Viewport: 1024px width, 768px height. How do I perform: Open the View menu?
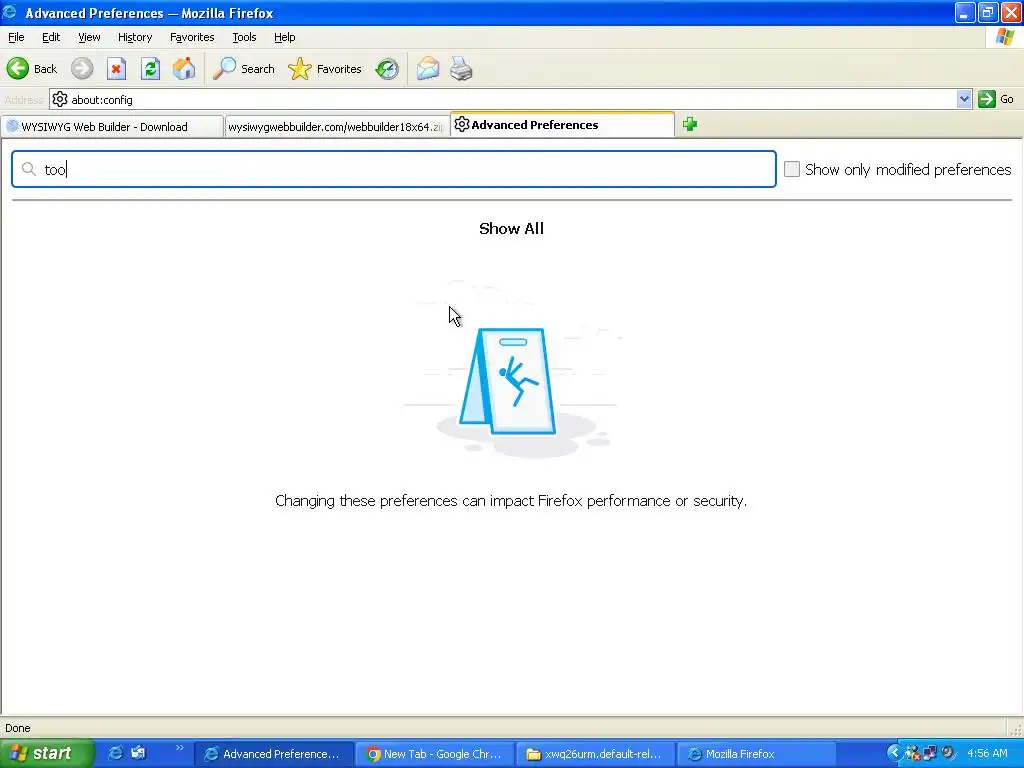[89, 37]
